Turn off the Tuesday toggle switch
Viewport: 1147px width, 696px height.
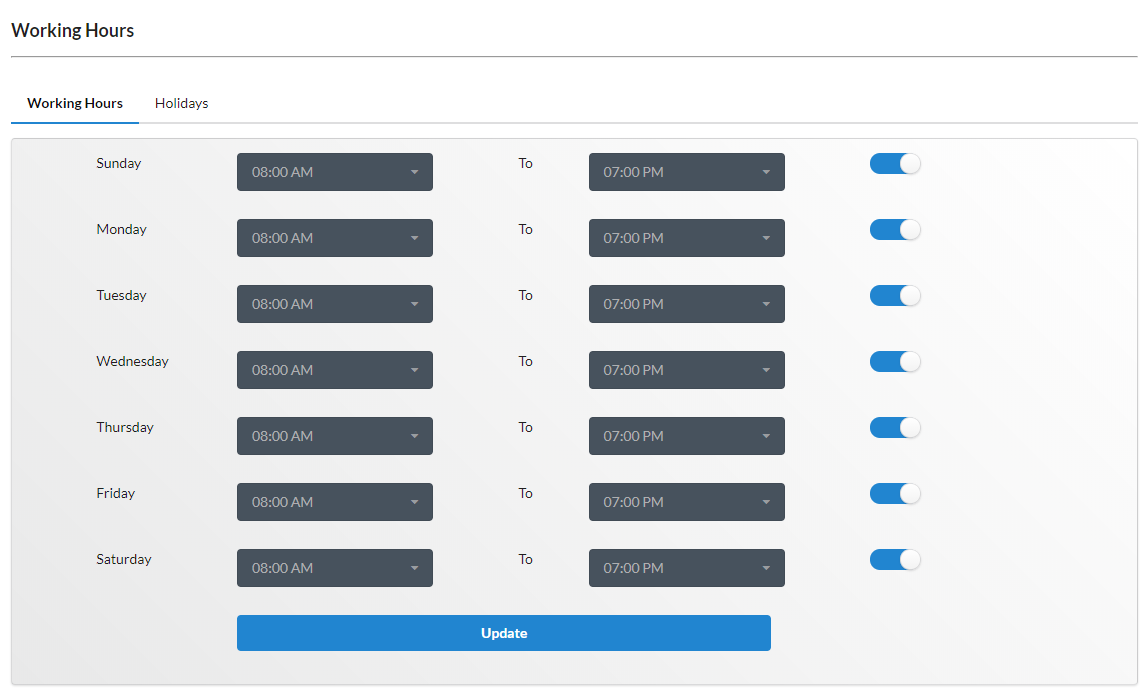(895, 295)
